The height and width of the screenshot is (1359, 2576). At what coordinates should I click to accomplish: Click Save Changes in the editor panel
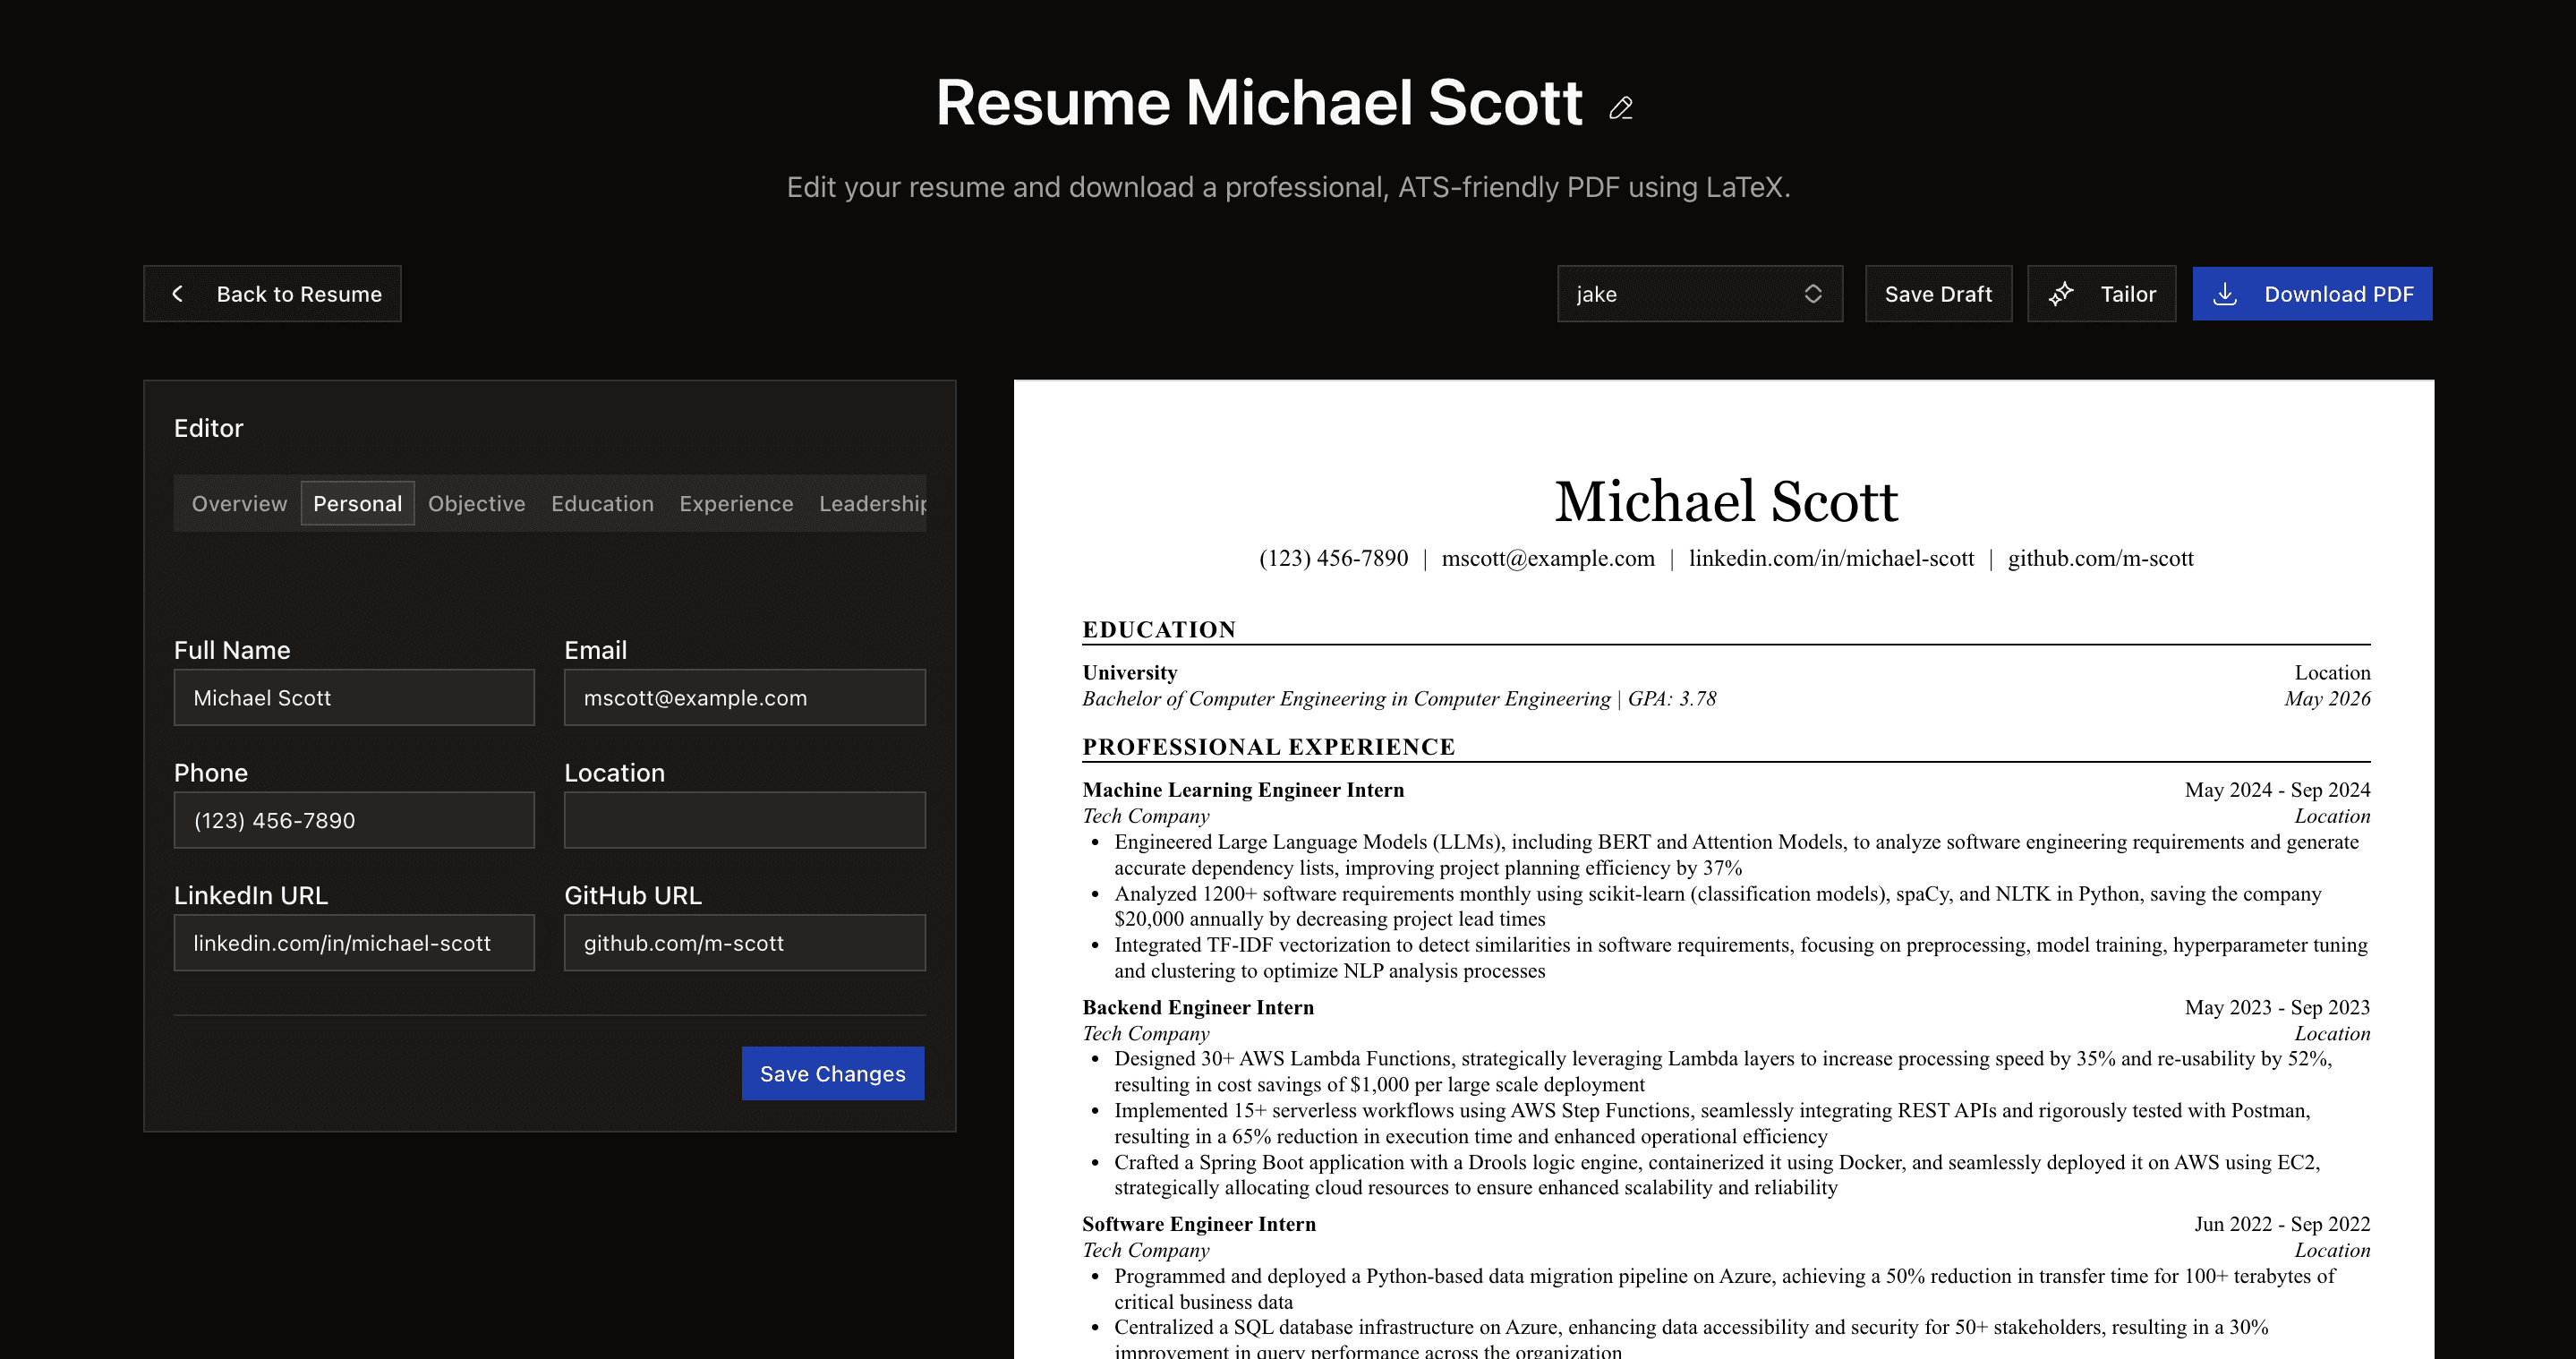(x=833, y=1073)
